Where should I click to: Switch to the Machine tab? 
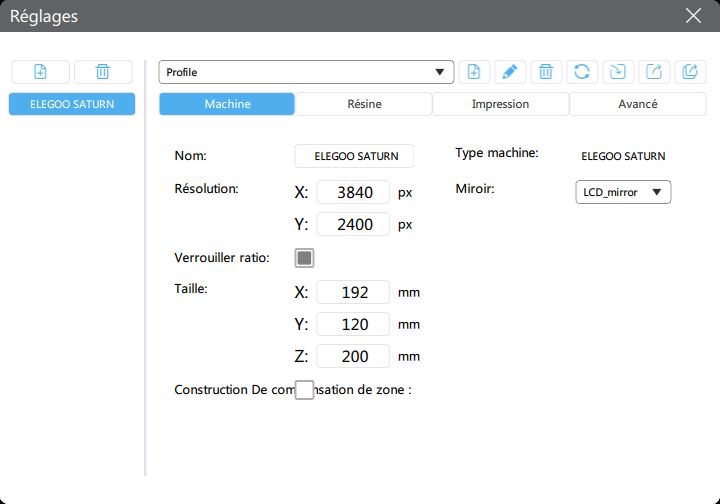tap(227, 104)
